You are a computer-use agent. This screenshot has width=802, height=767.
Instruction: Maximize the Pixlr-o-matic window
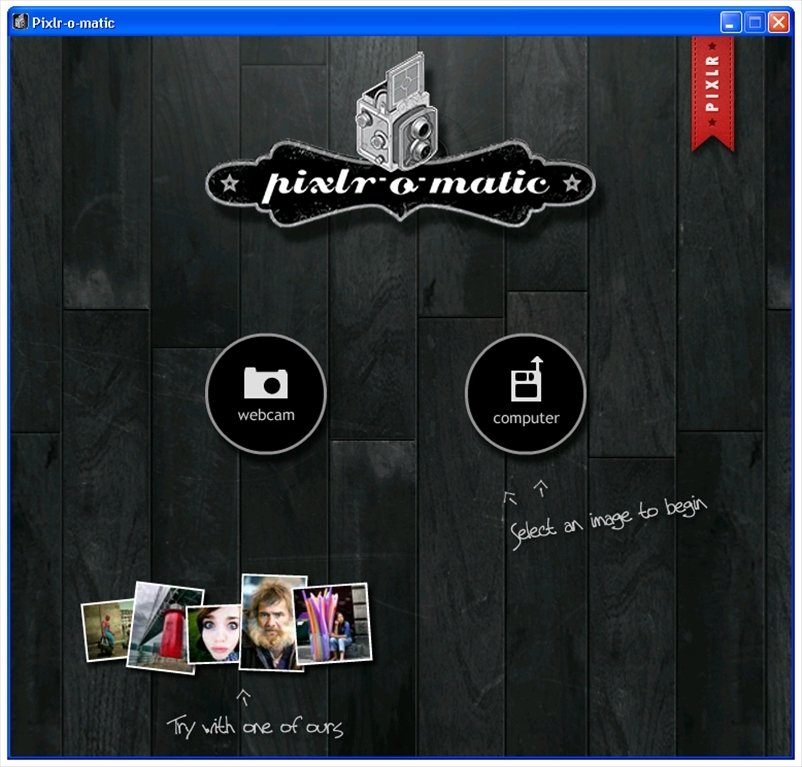pos(754,22)
